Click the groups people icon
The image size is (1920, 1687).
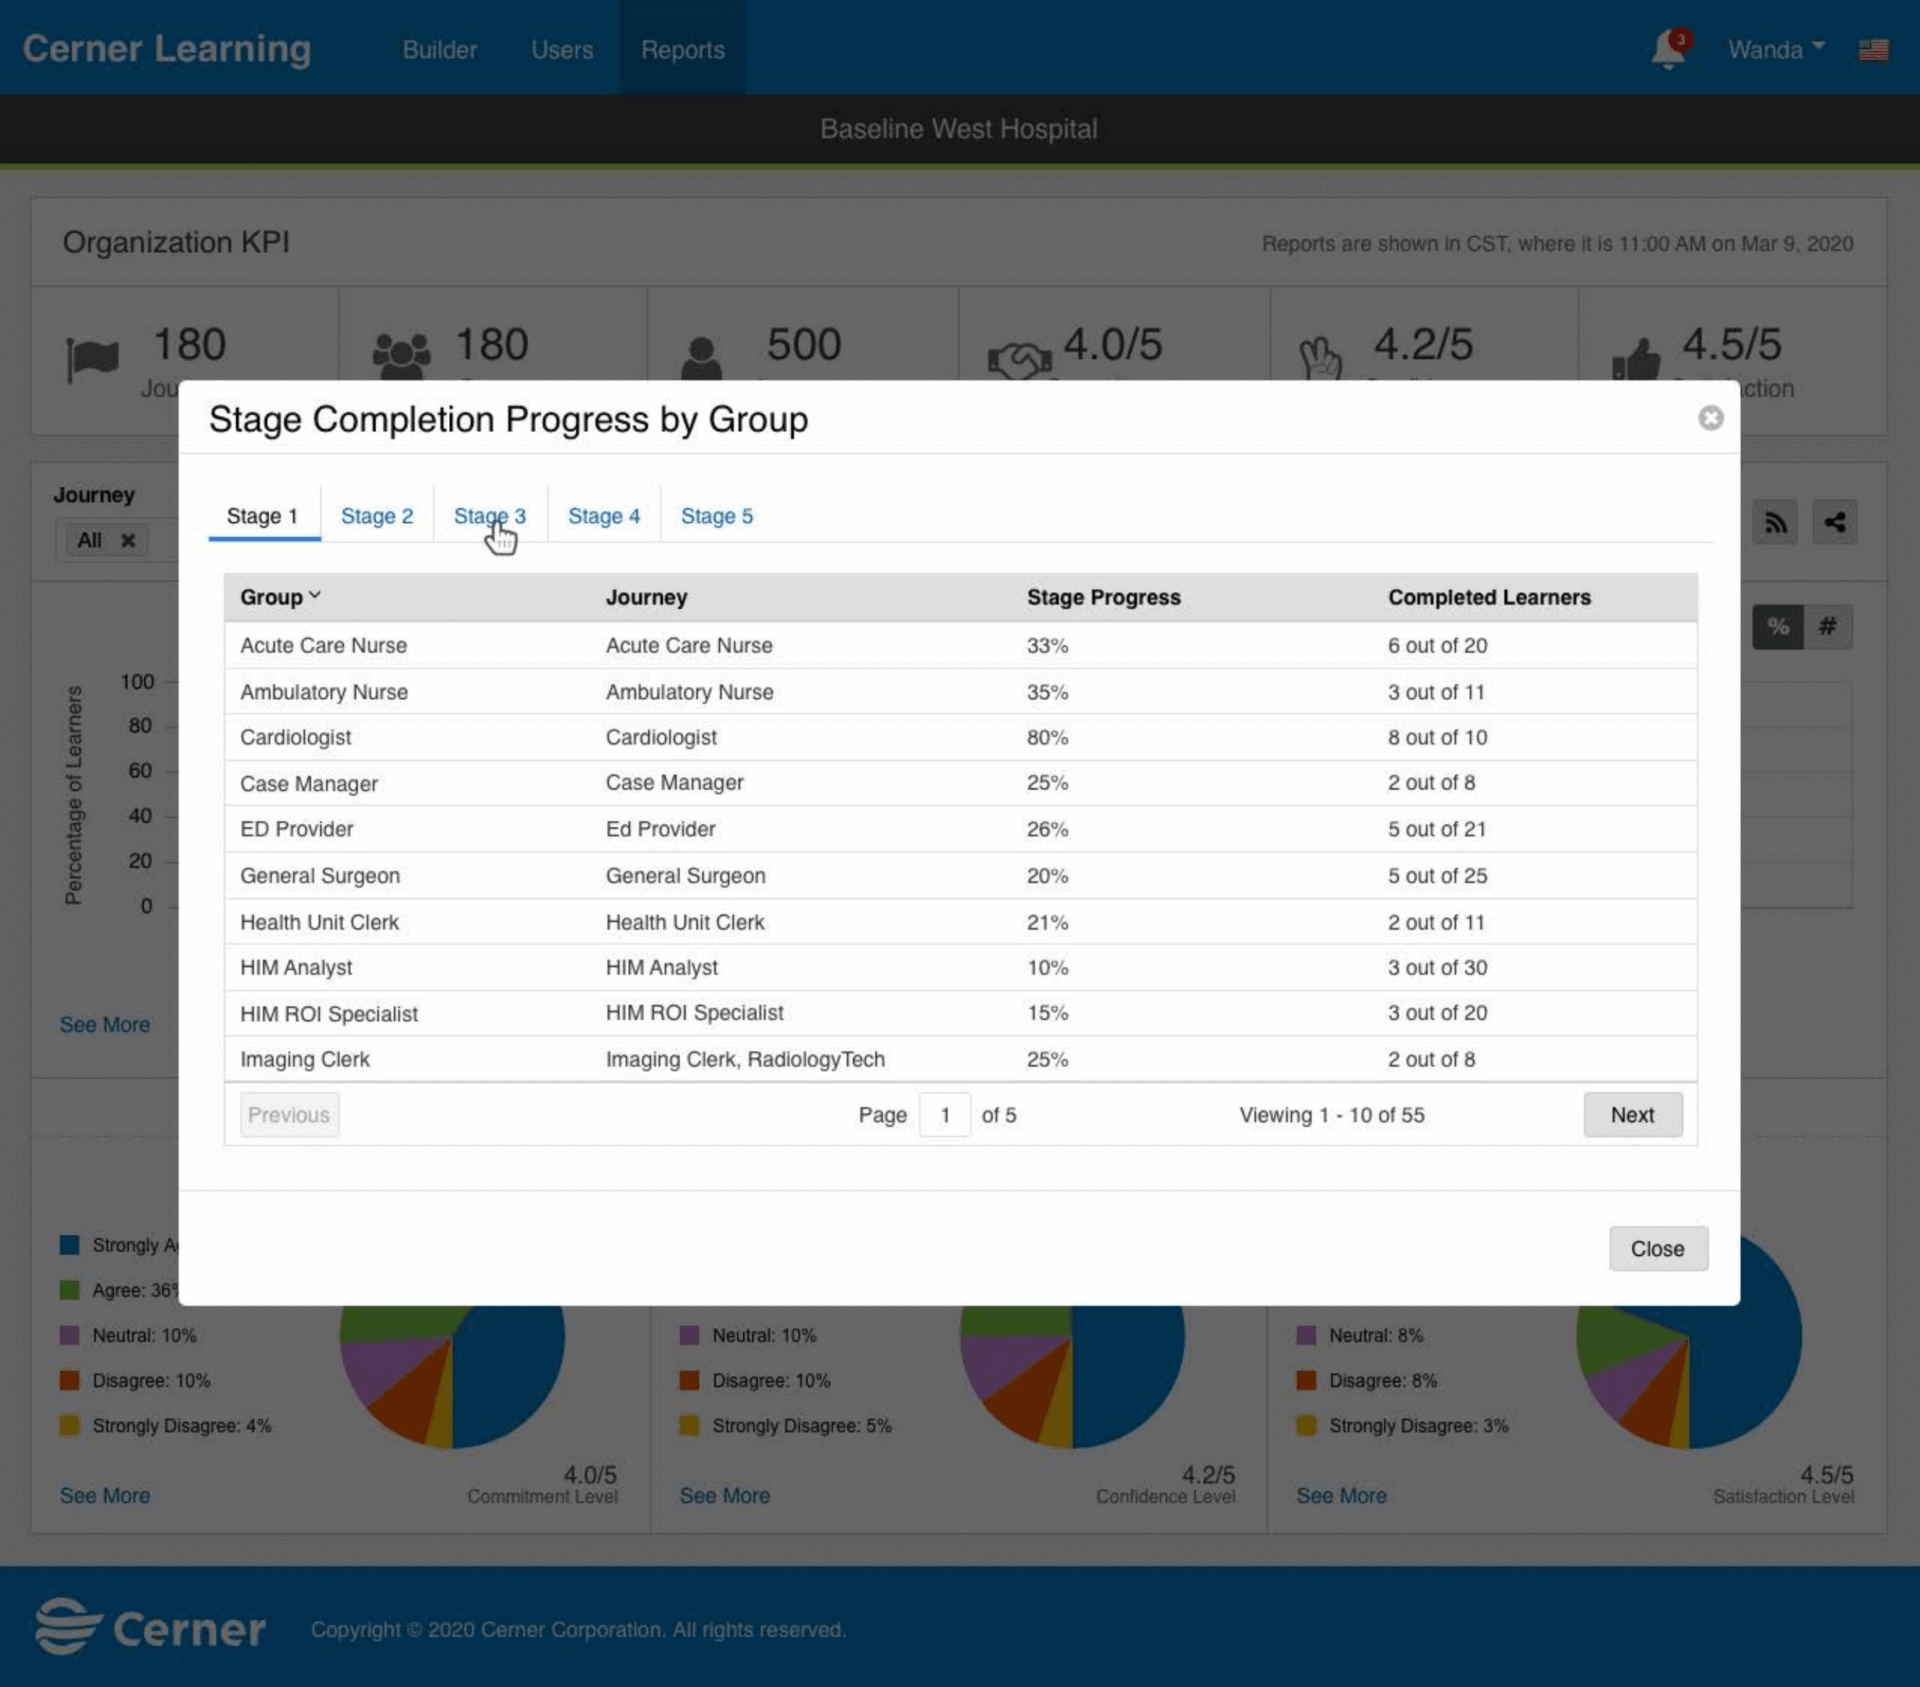tap(401, 356)
